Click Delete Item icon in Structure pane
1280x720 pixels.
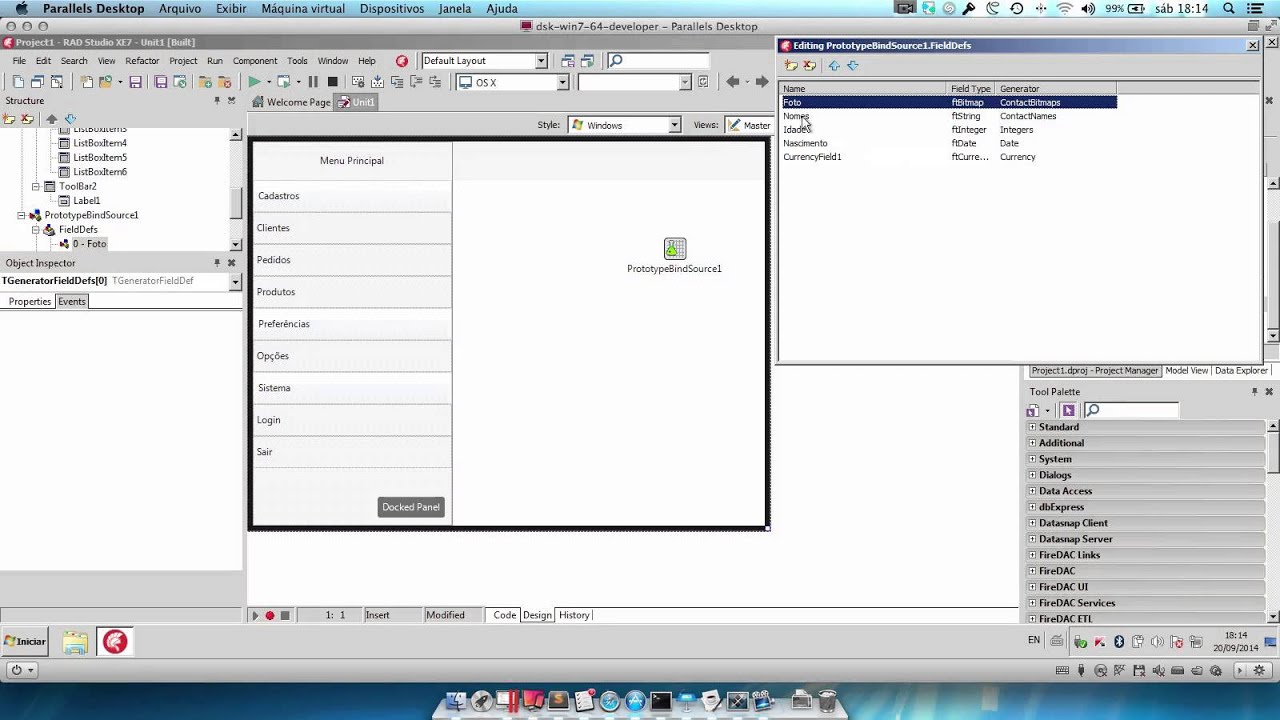click(25, 119)
